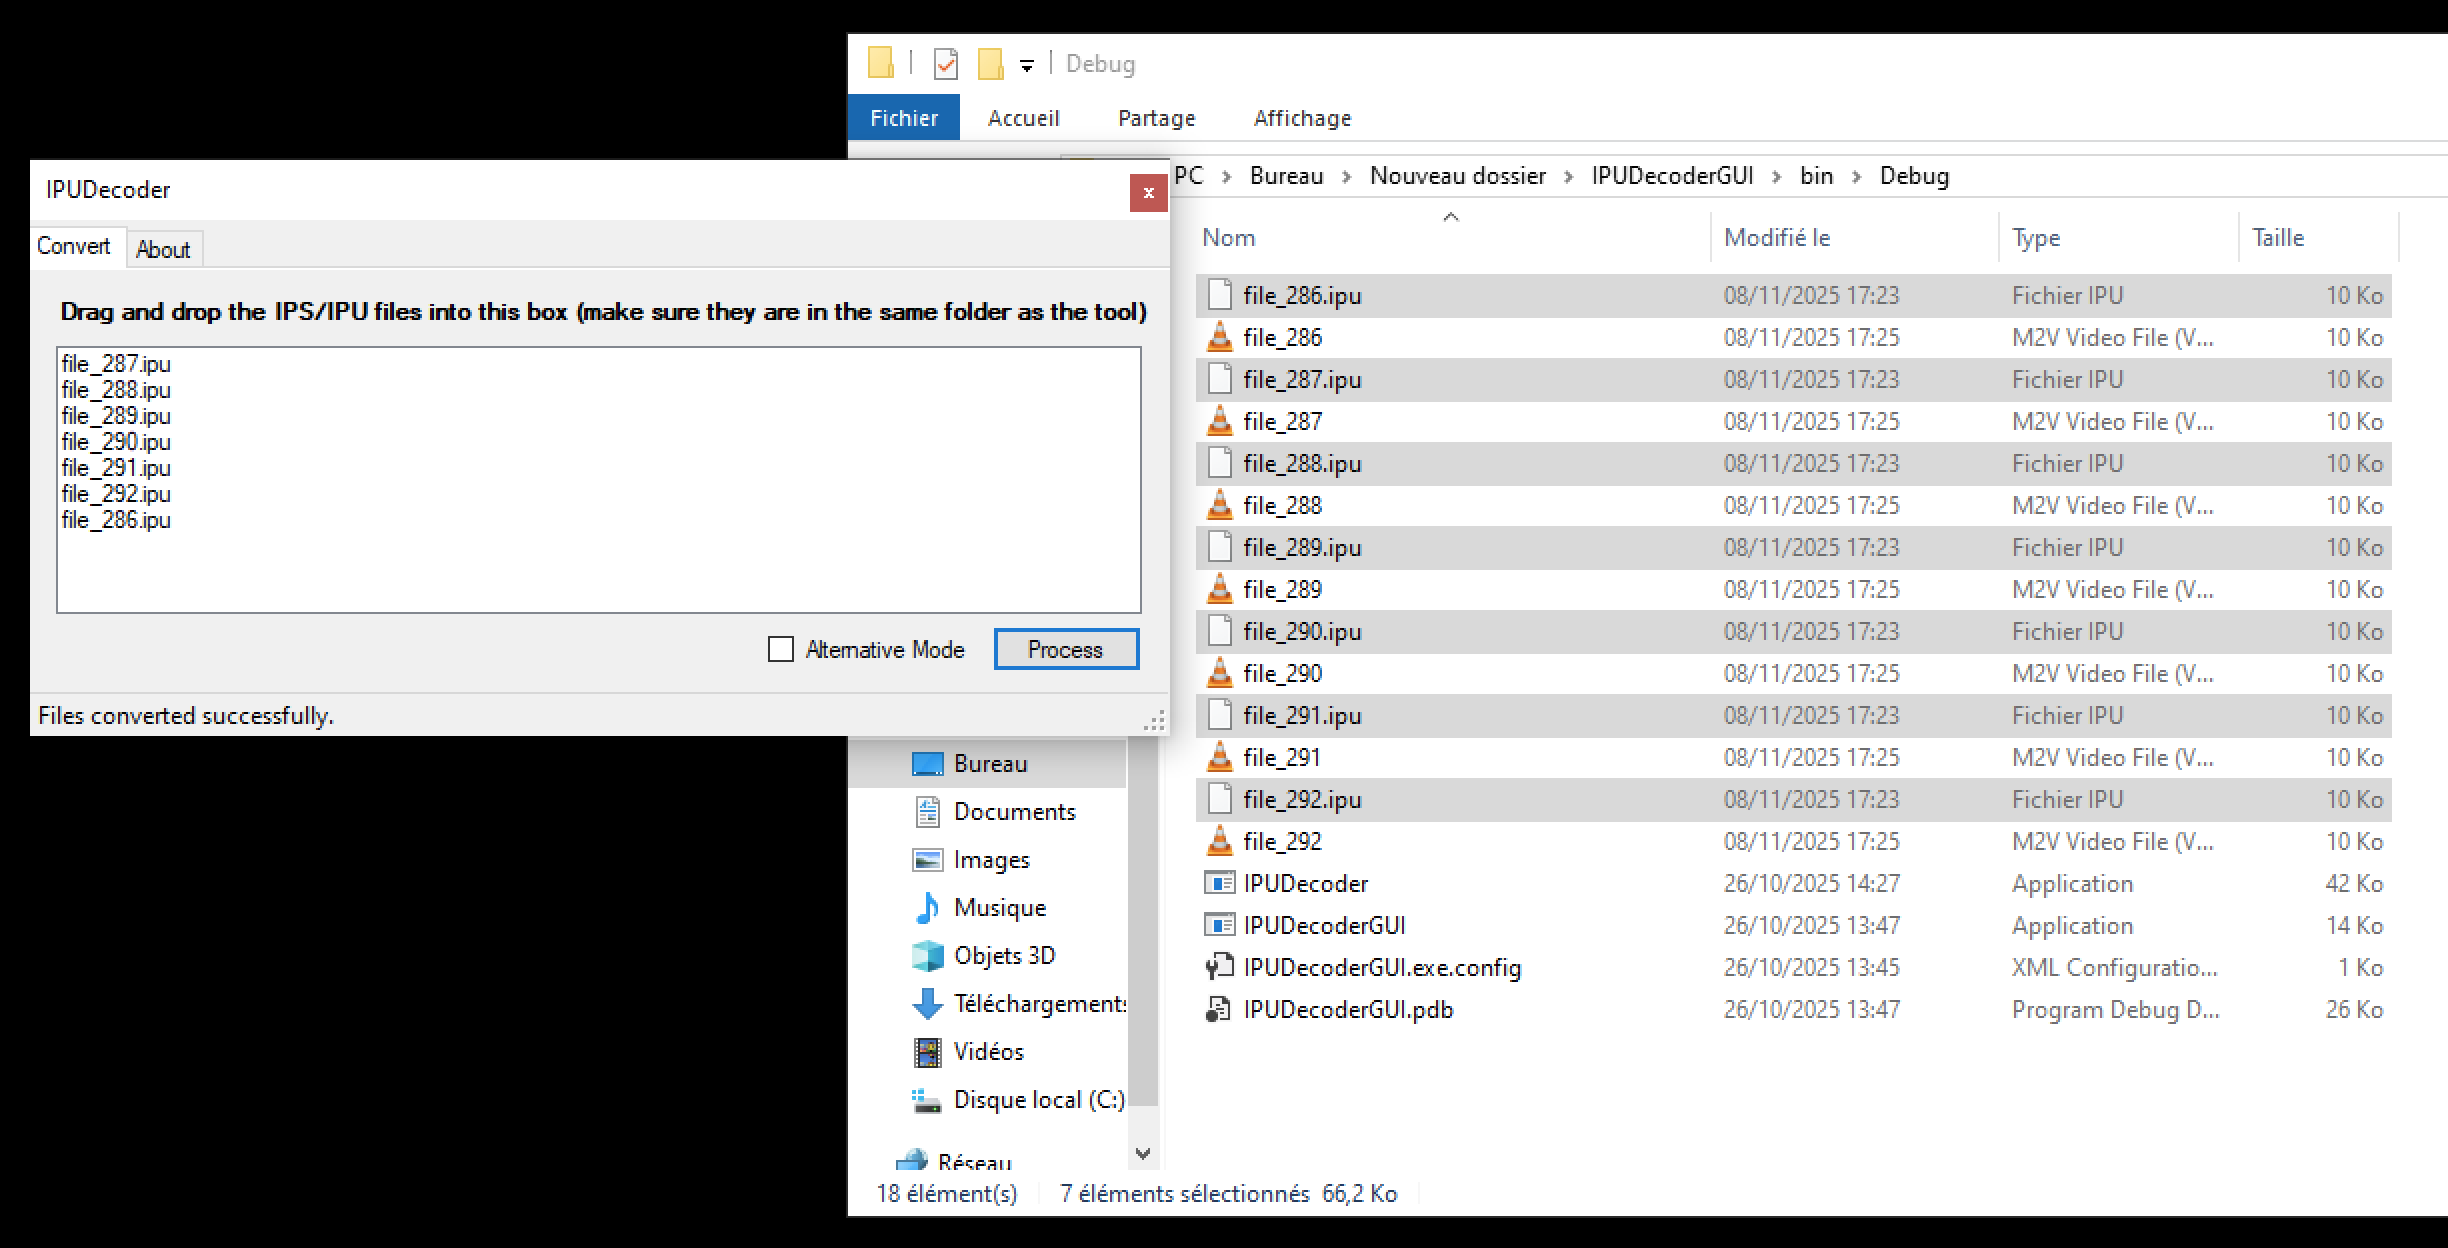Expand breadcrumb chevron after Bureau
The image size is (2448, 1248).
tap(1347, 177)
